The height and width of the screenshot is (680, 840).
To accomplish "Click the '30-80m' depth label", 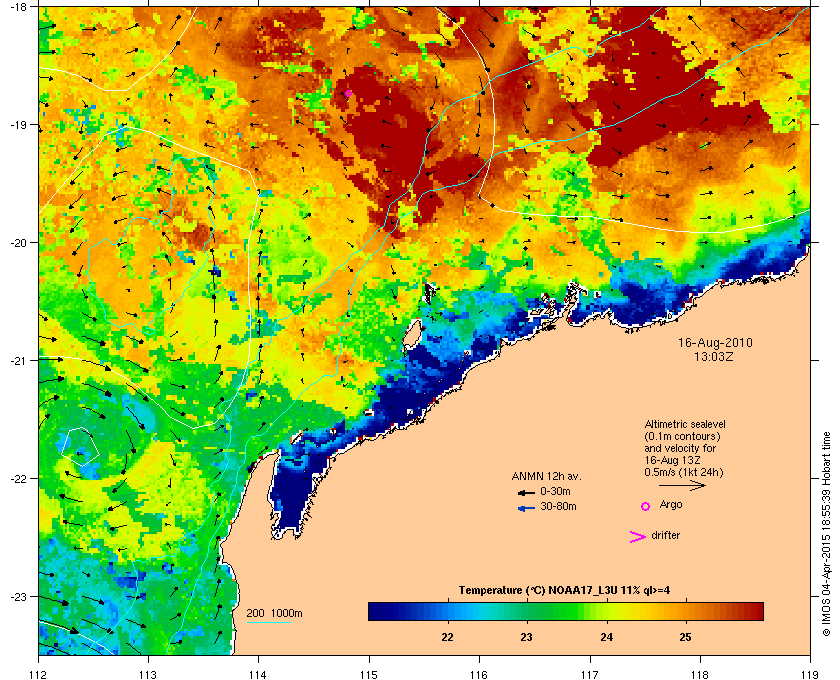I will (x=558, y=506).
